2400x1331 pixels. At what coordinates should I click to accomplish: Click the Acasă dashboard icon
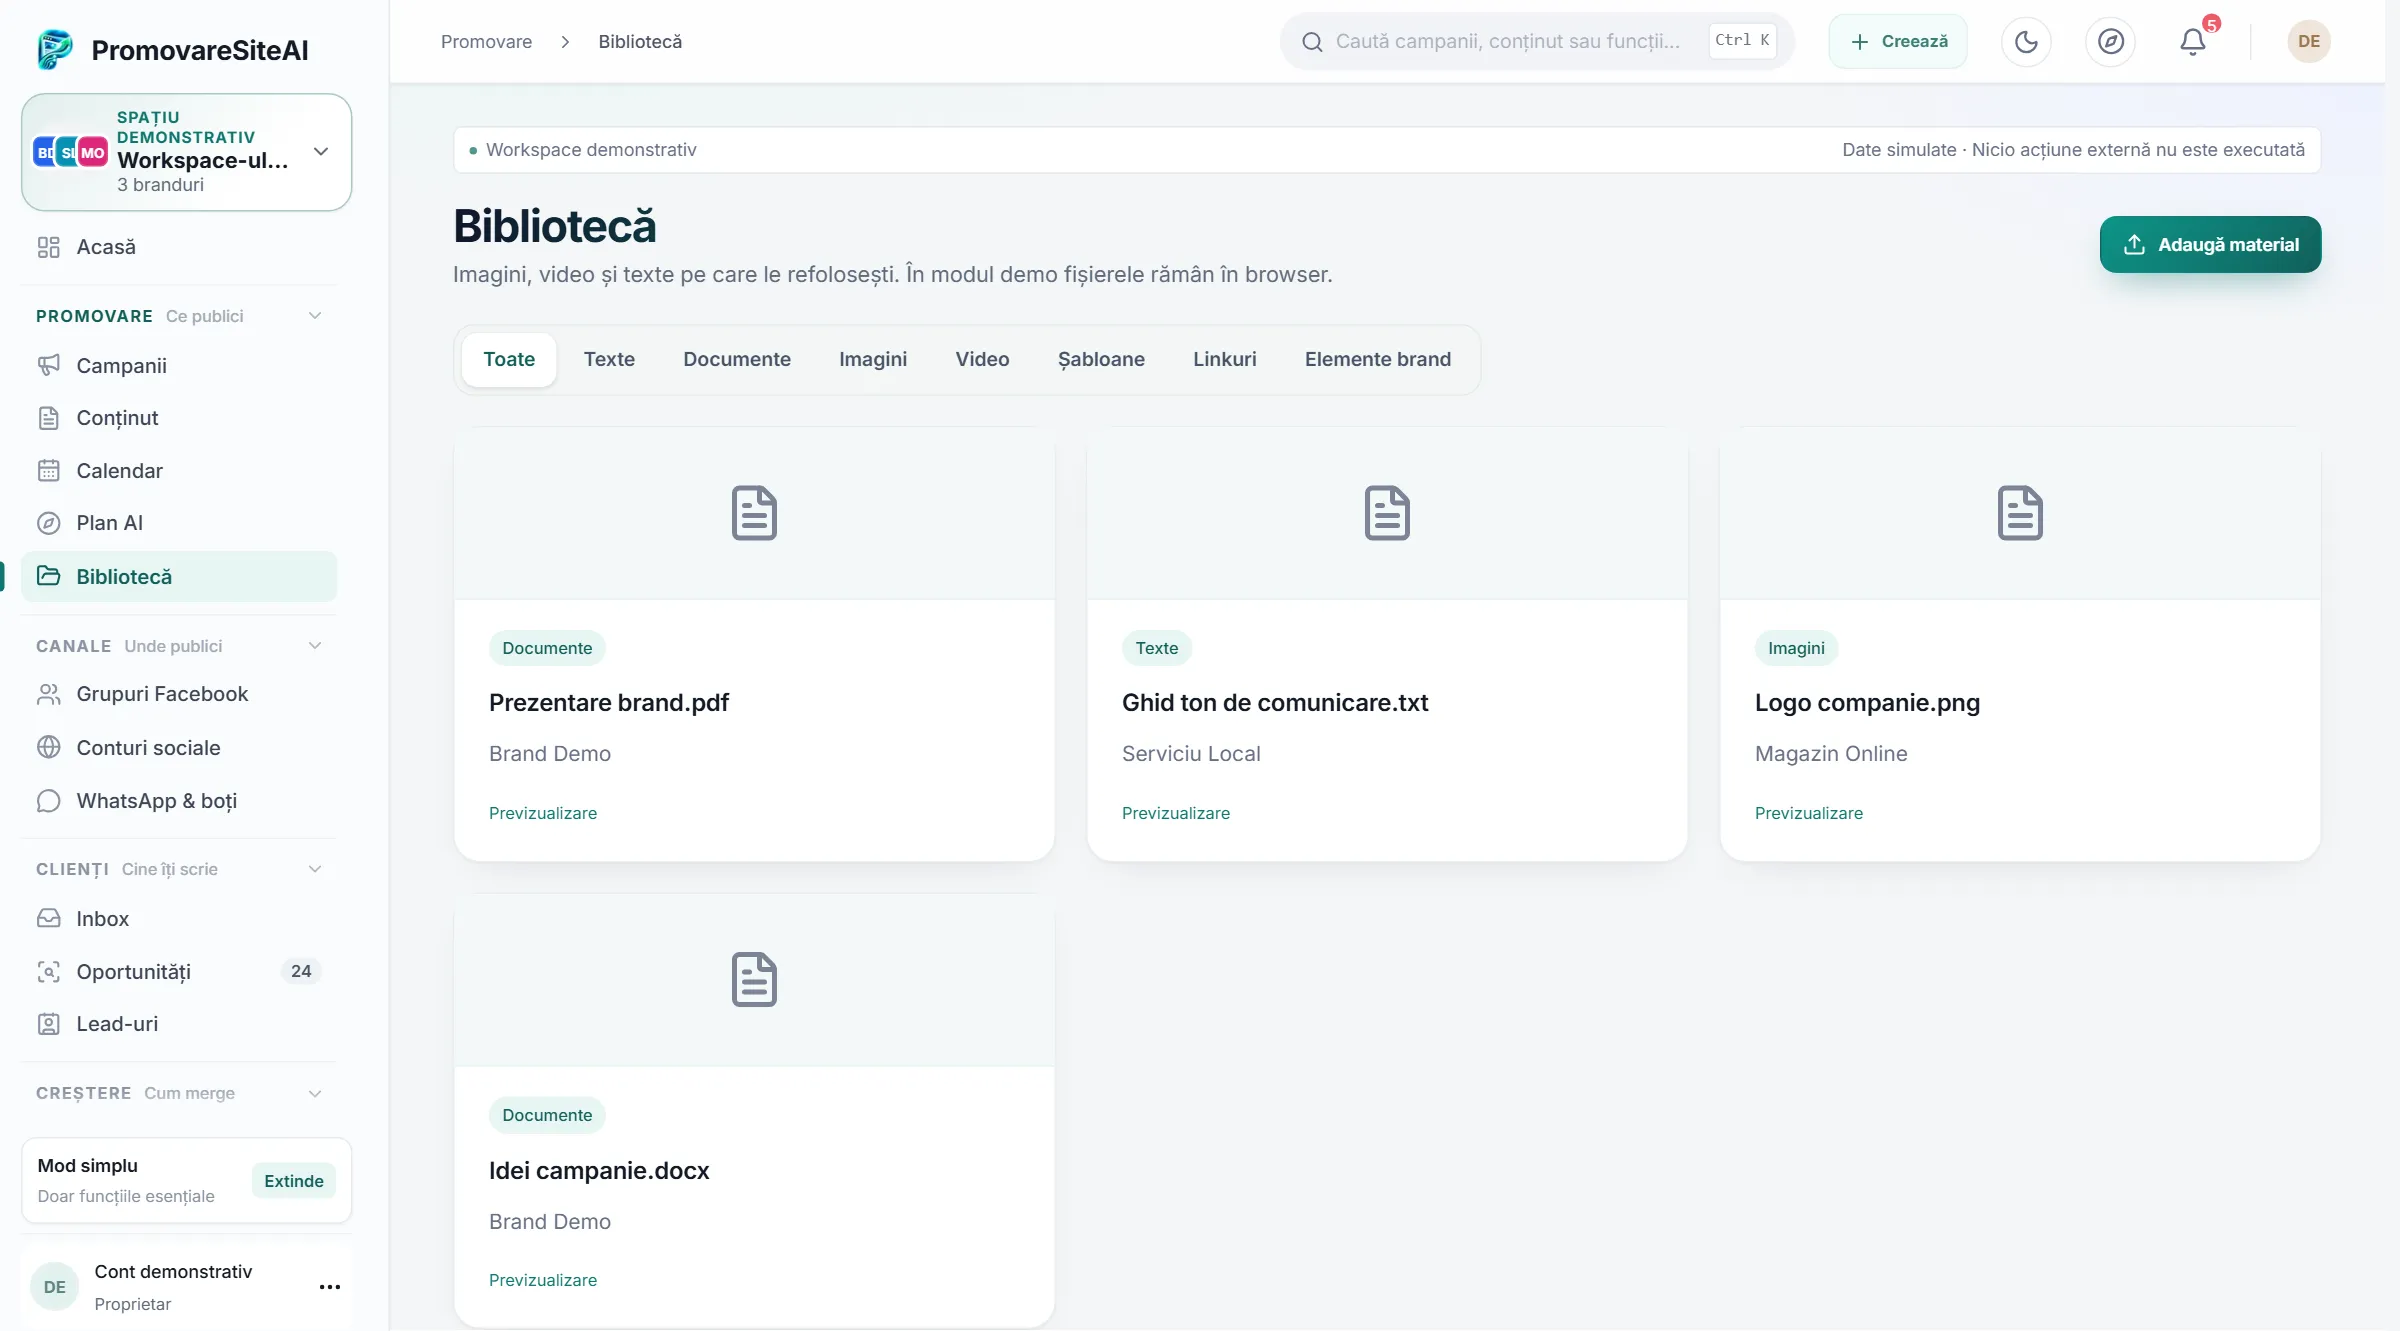[49, 247]
